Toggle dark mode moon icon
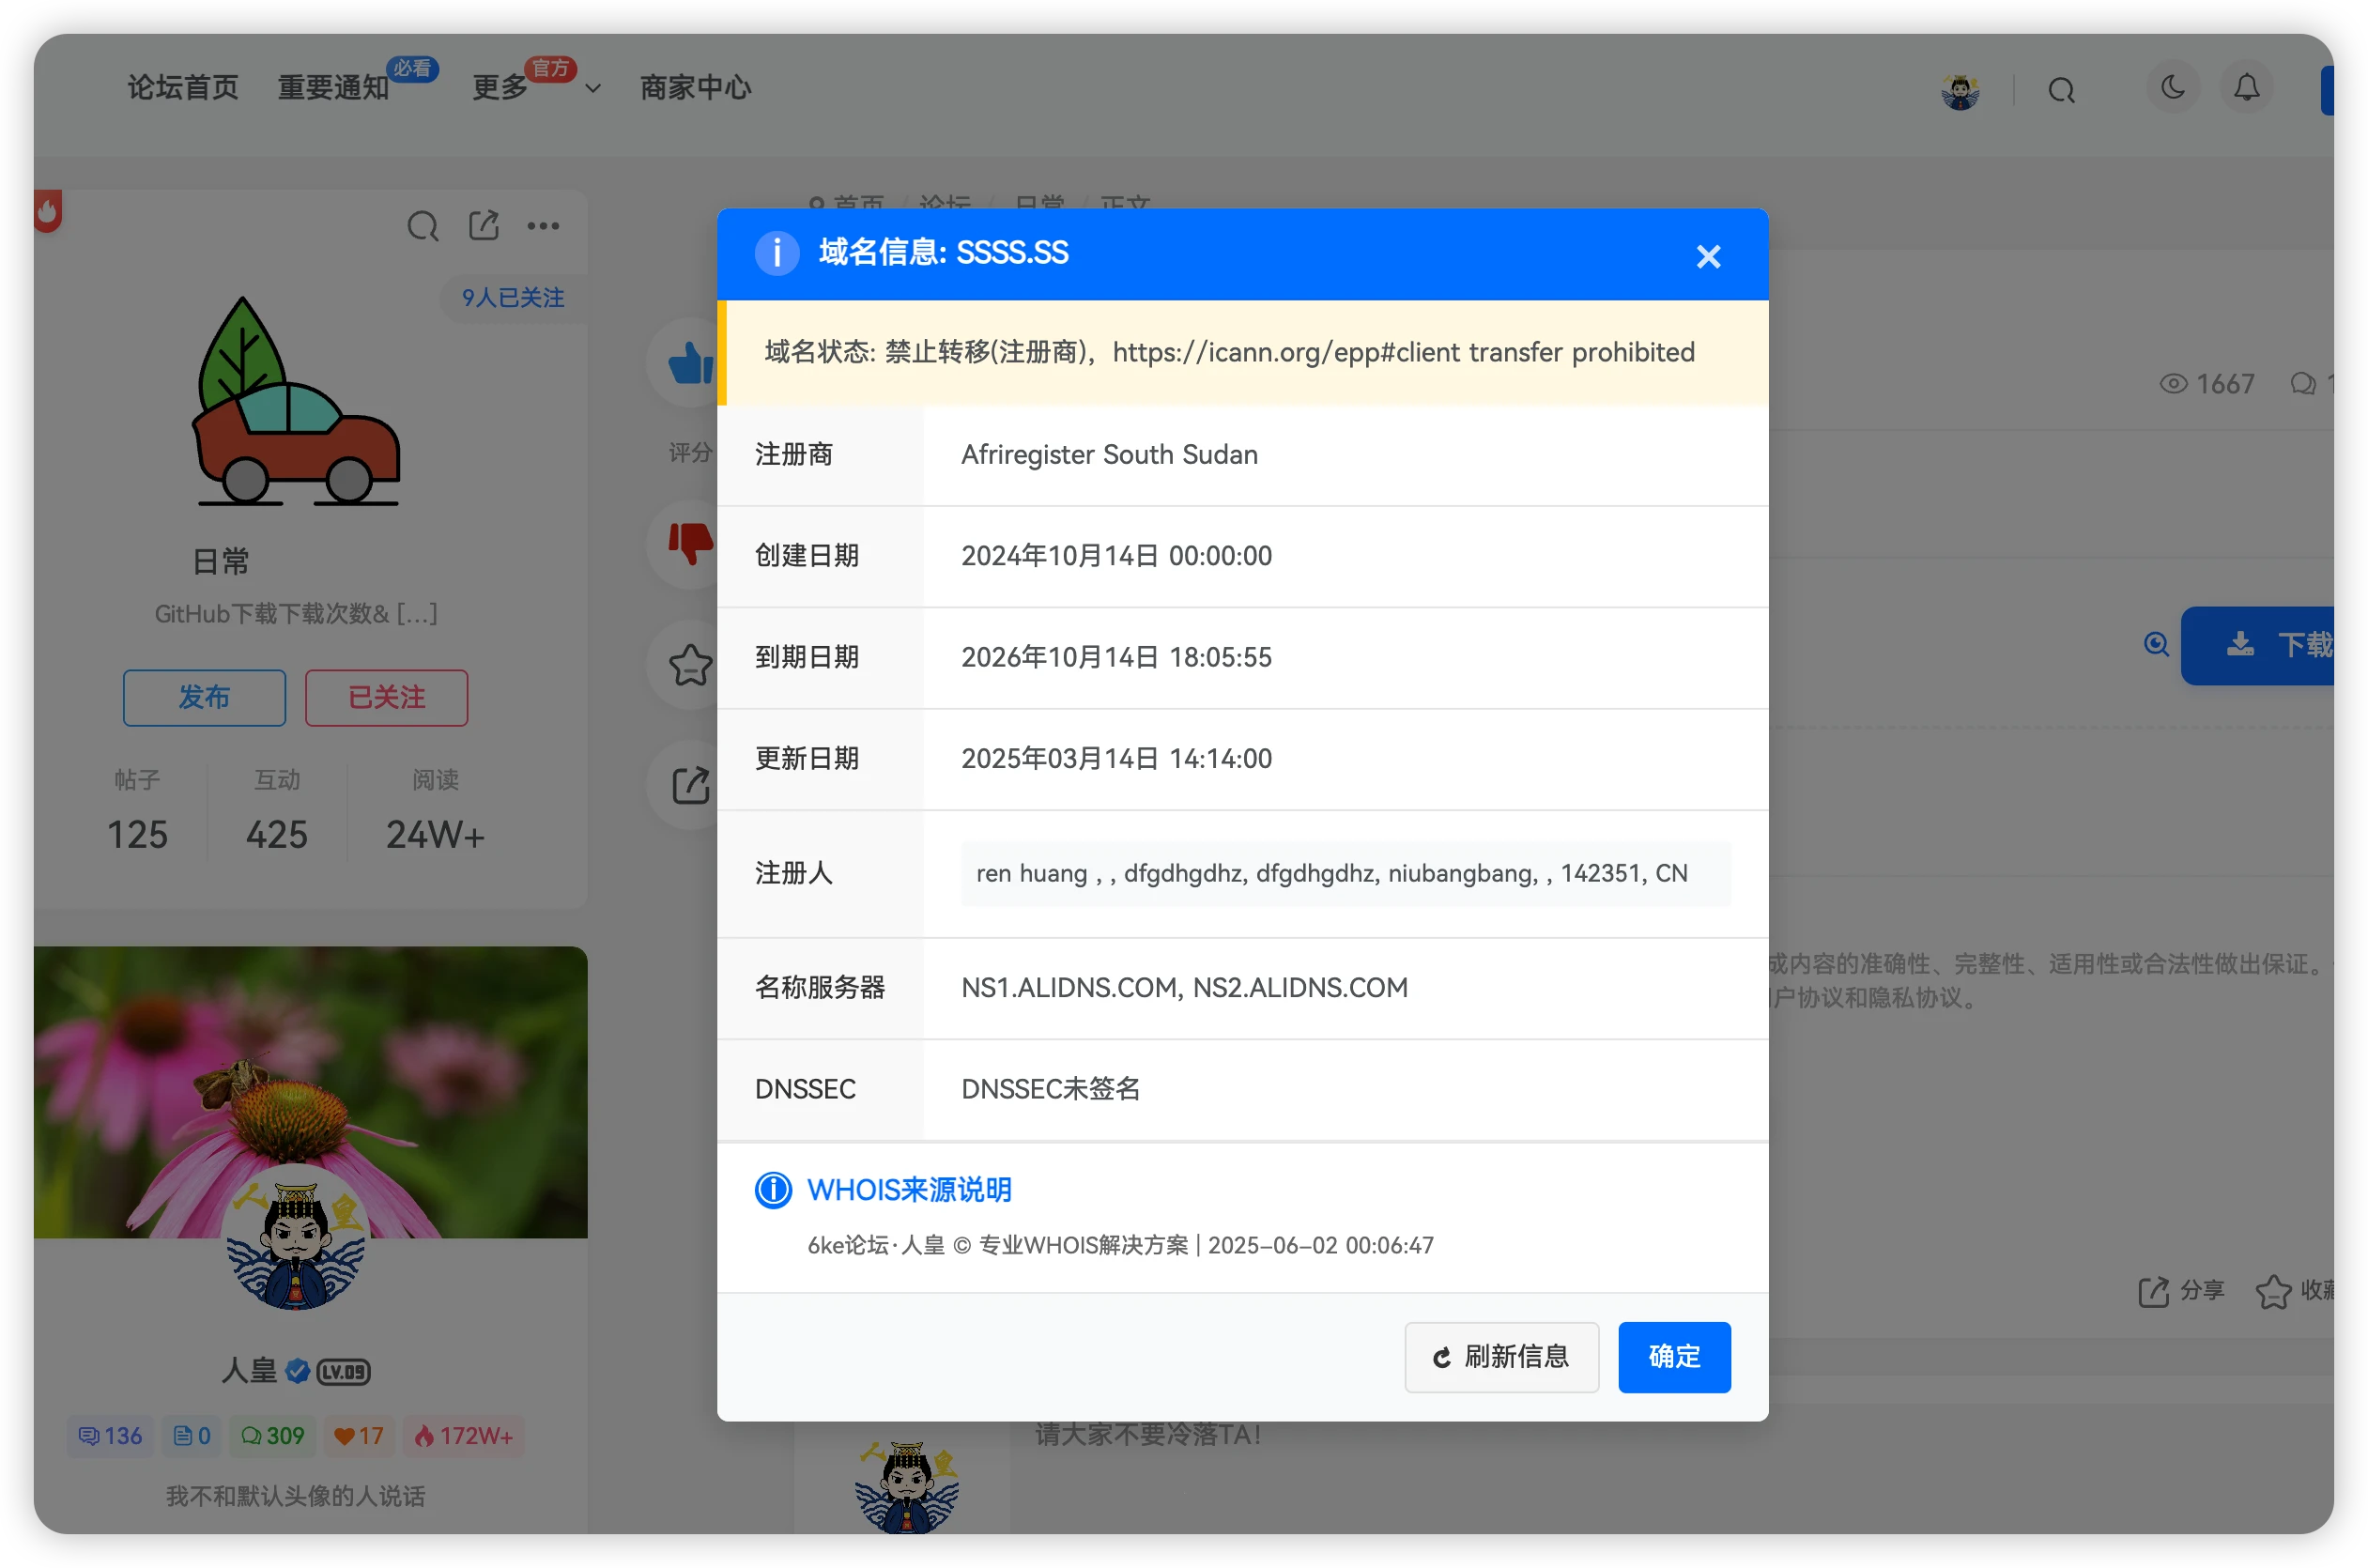Screen dimensions: 2368x1568 pyautogui.click(x=2172, y=88)
